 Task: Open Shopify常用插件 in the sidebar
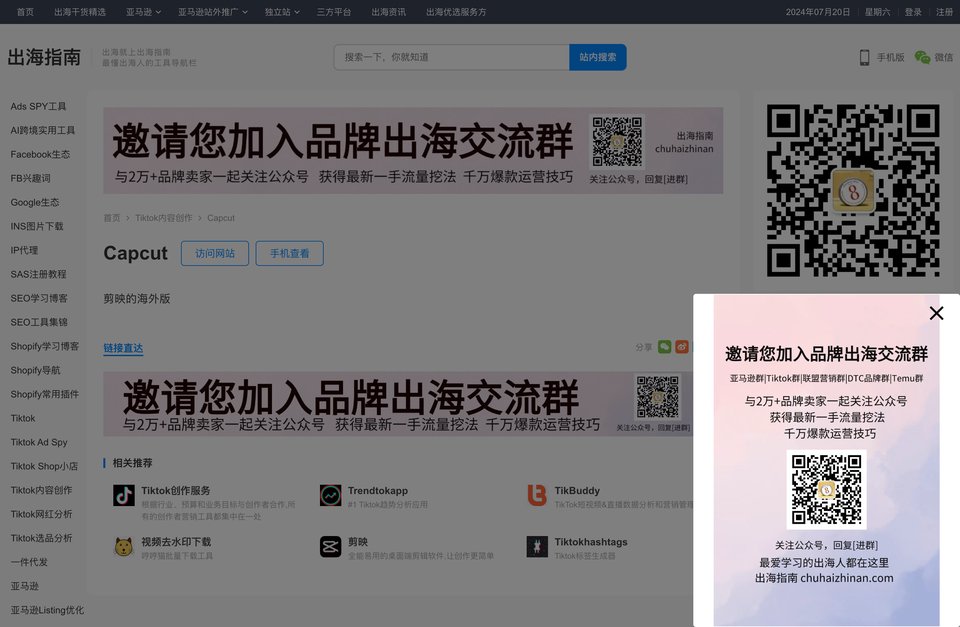(x=45, y=394)
